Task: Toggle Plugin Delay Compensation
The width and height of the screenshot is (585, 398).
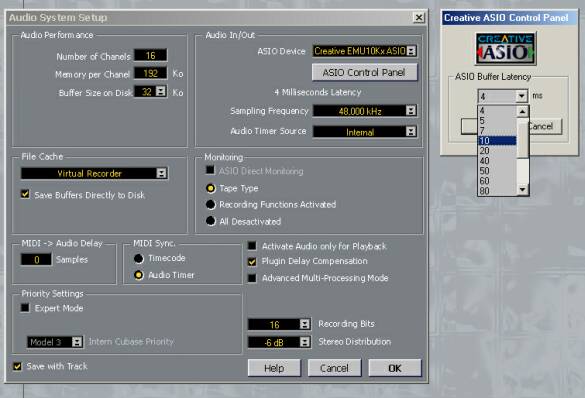Action: click(252, 261)
